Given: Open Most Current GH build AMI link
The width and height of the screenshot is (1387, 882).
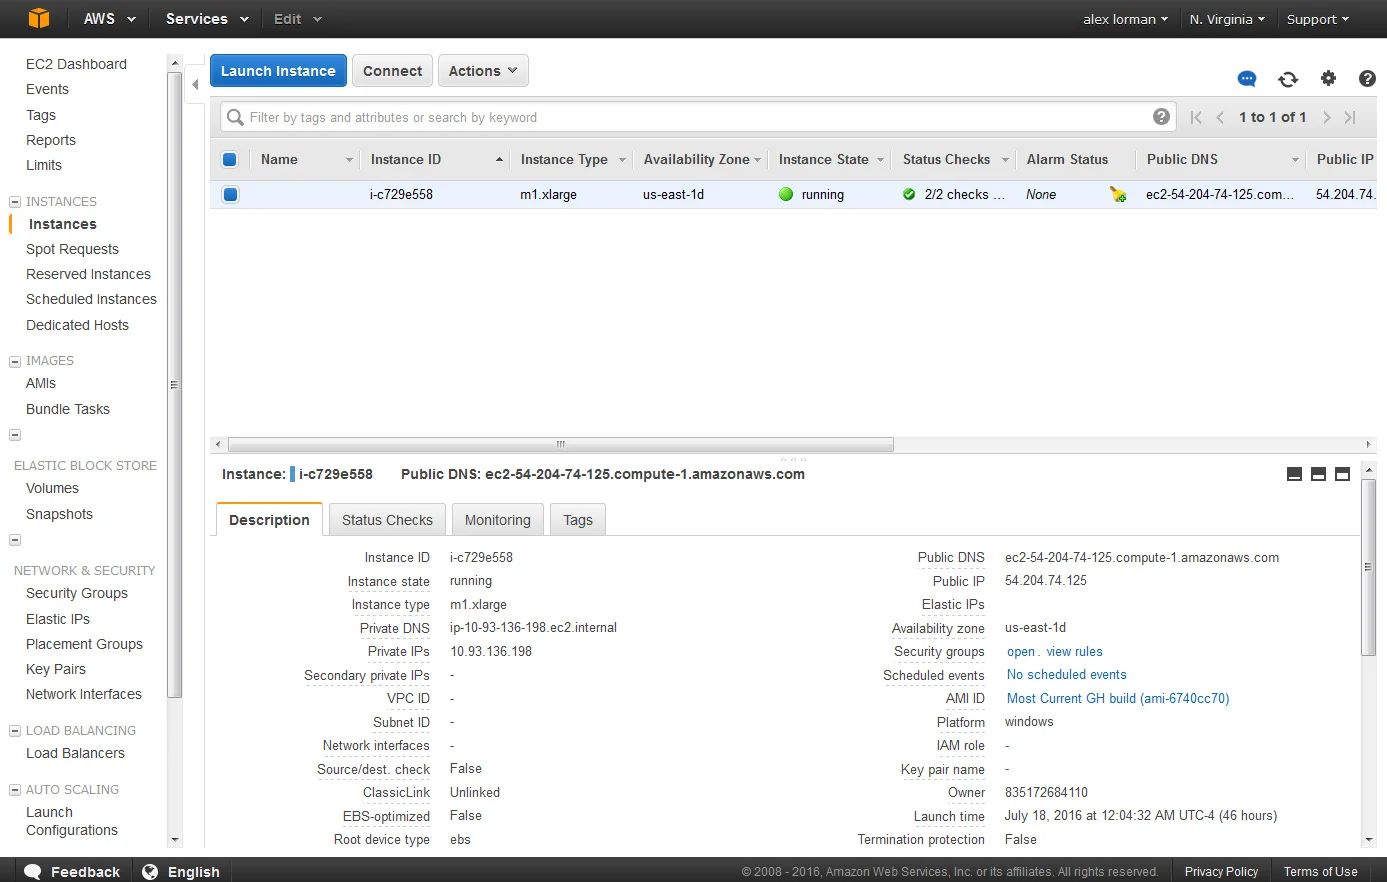Looking at the screenshot, I should [1118, 698].
